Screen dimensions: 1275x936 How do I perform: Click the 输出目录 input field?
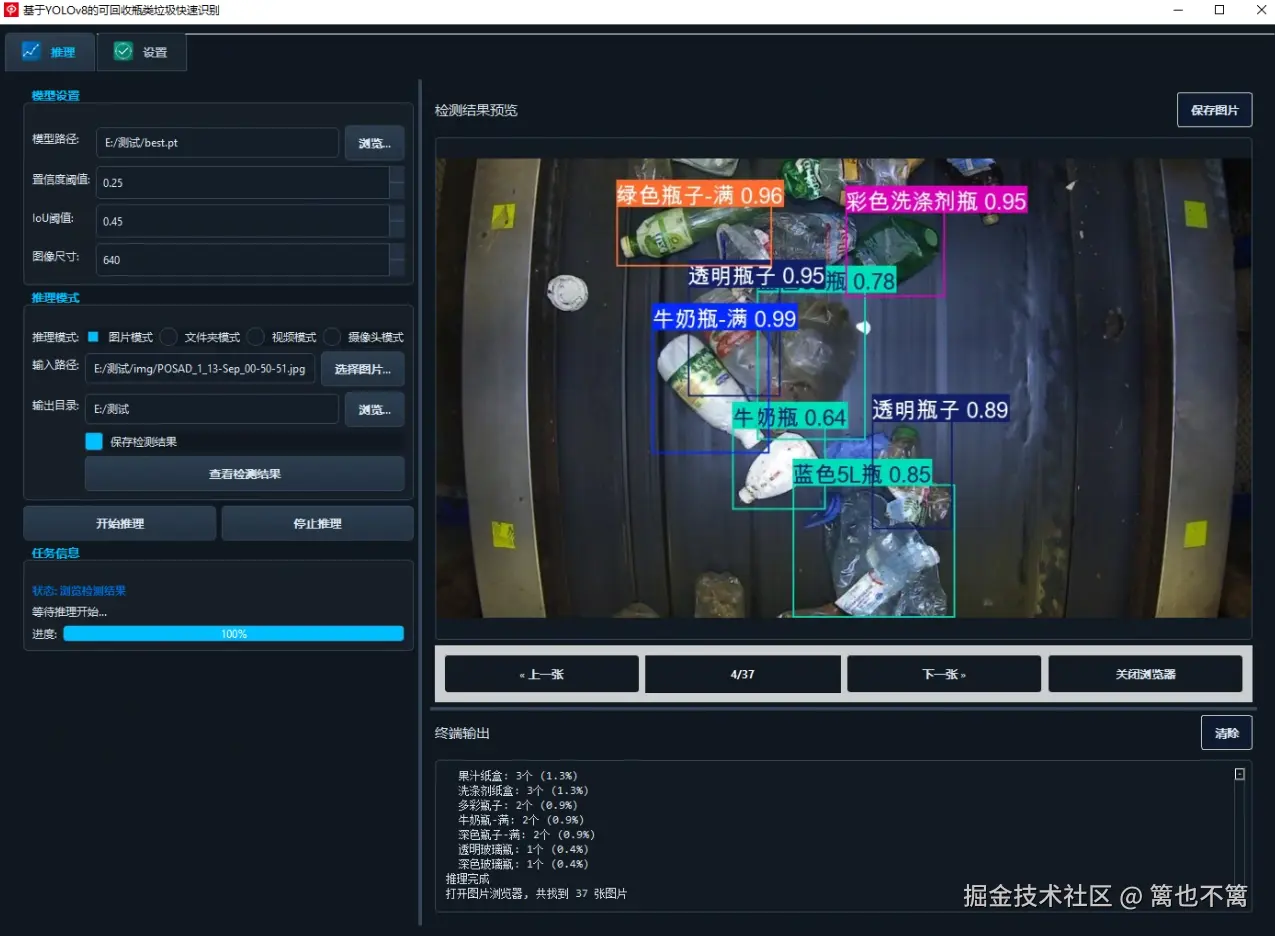point(212,409)
